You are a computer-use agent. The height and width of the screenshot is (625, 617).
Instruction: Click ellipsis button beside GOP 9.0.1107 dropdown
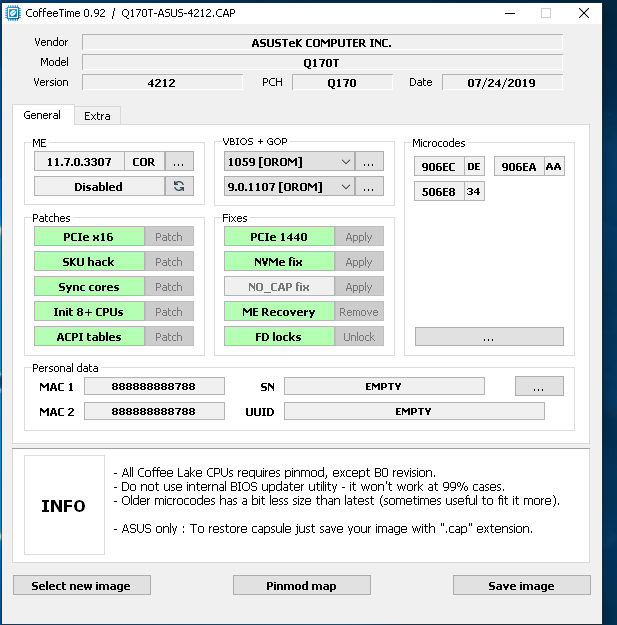point(369,186)
